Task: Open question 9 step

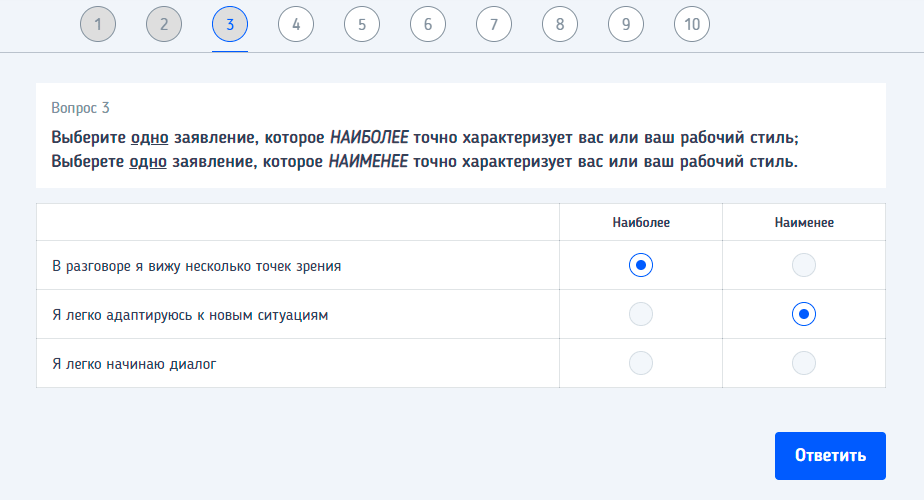Action: coord(626,24)
